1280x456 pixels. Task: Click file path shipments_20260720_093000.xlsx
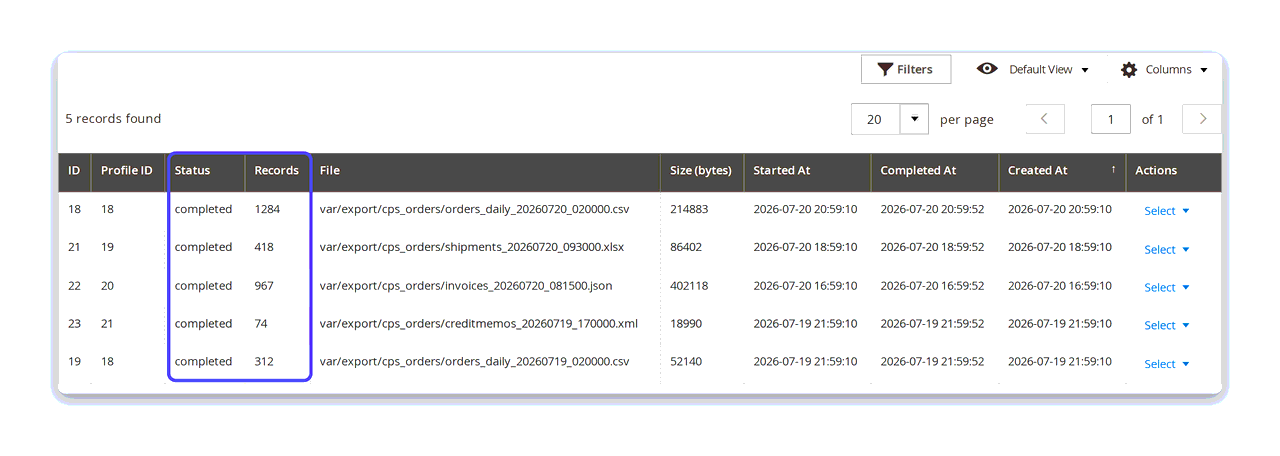click(473, 247)
